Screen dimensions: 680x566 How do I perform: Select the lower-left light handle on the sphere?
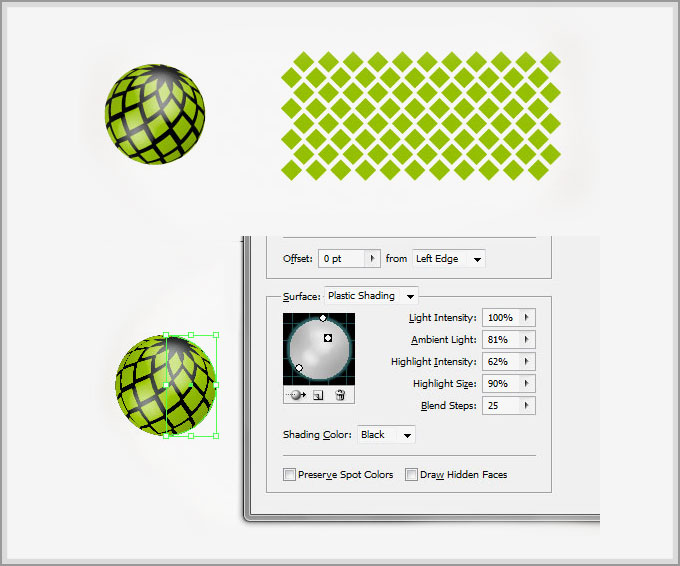[299, 368]
